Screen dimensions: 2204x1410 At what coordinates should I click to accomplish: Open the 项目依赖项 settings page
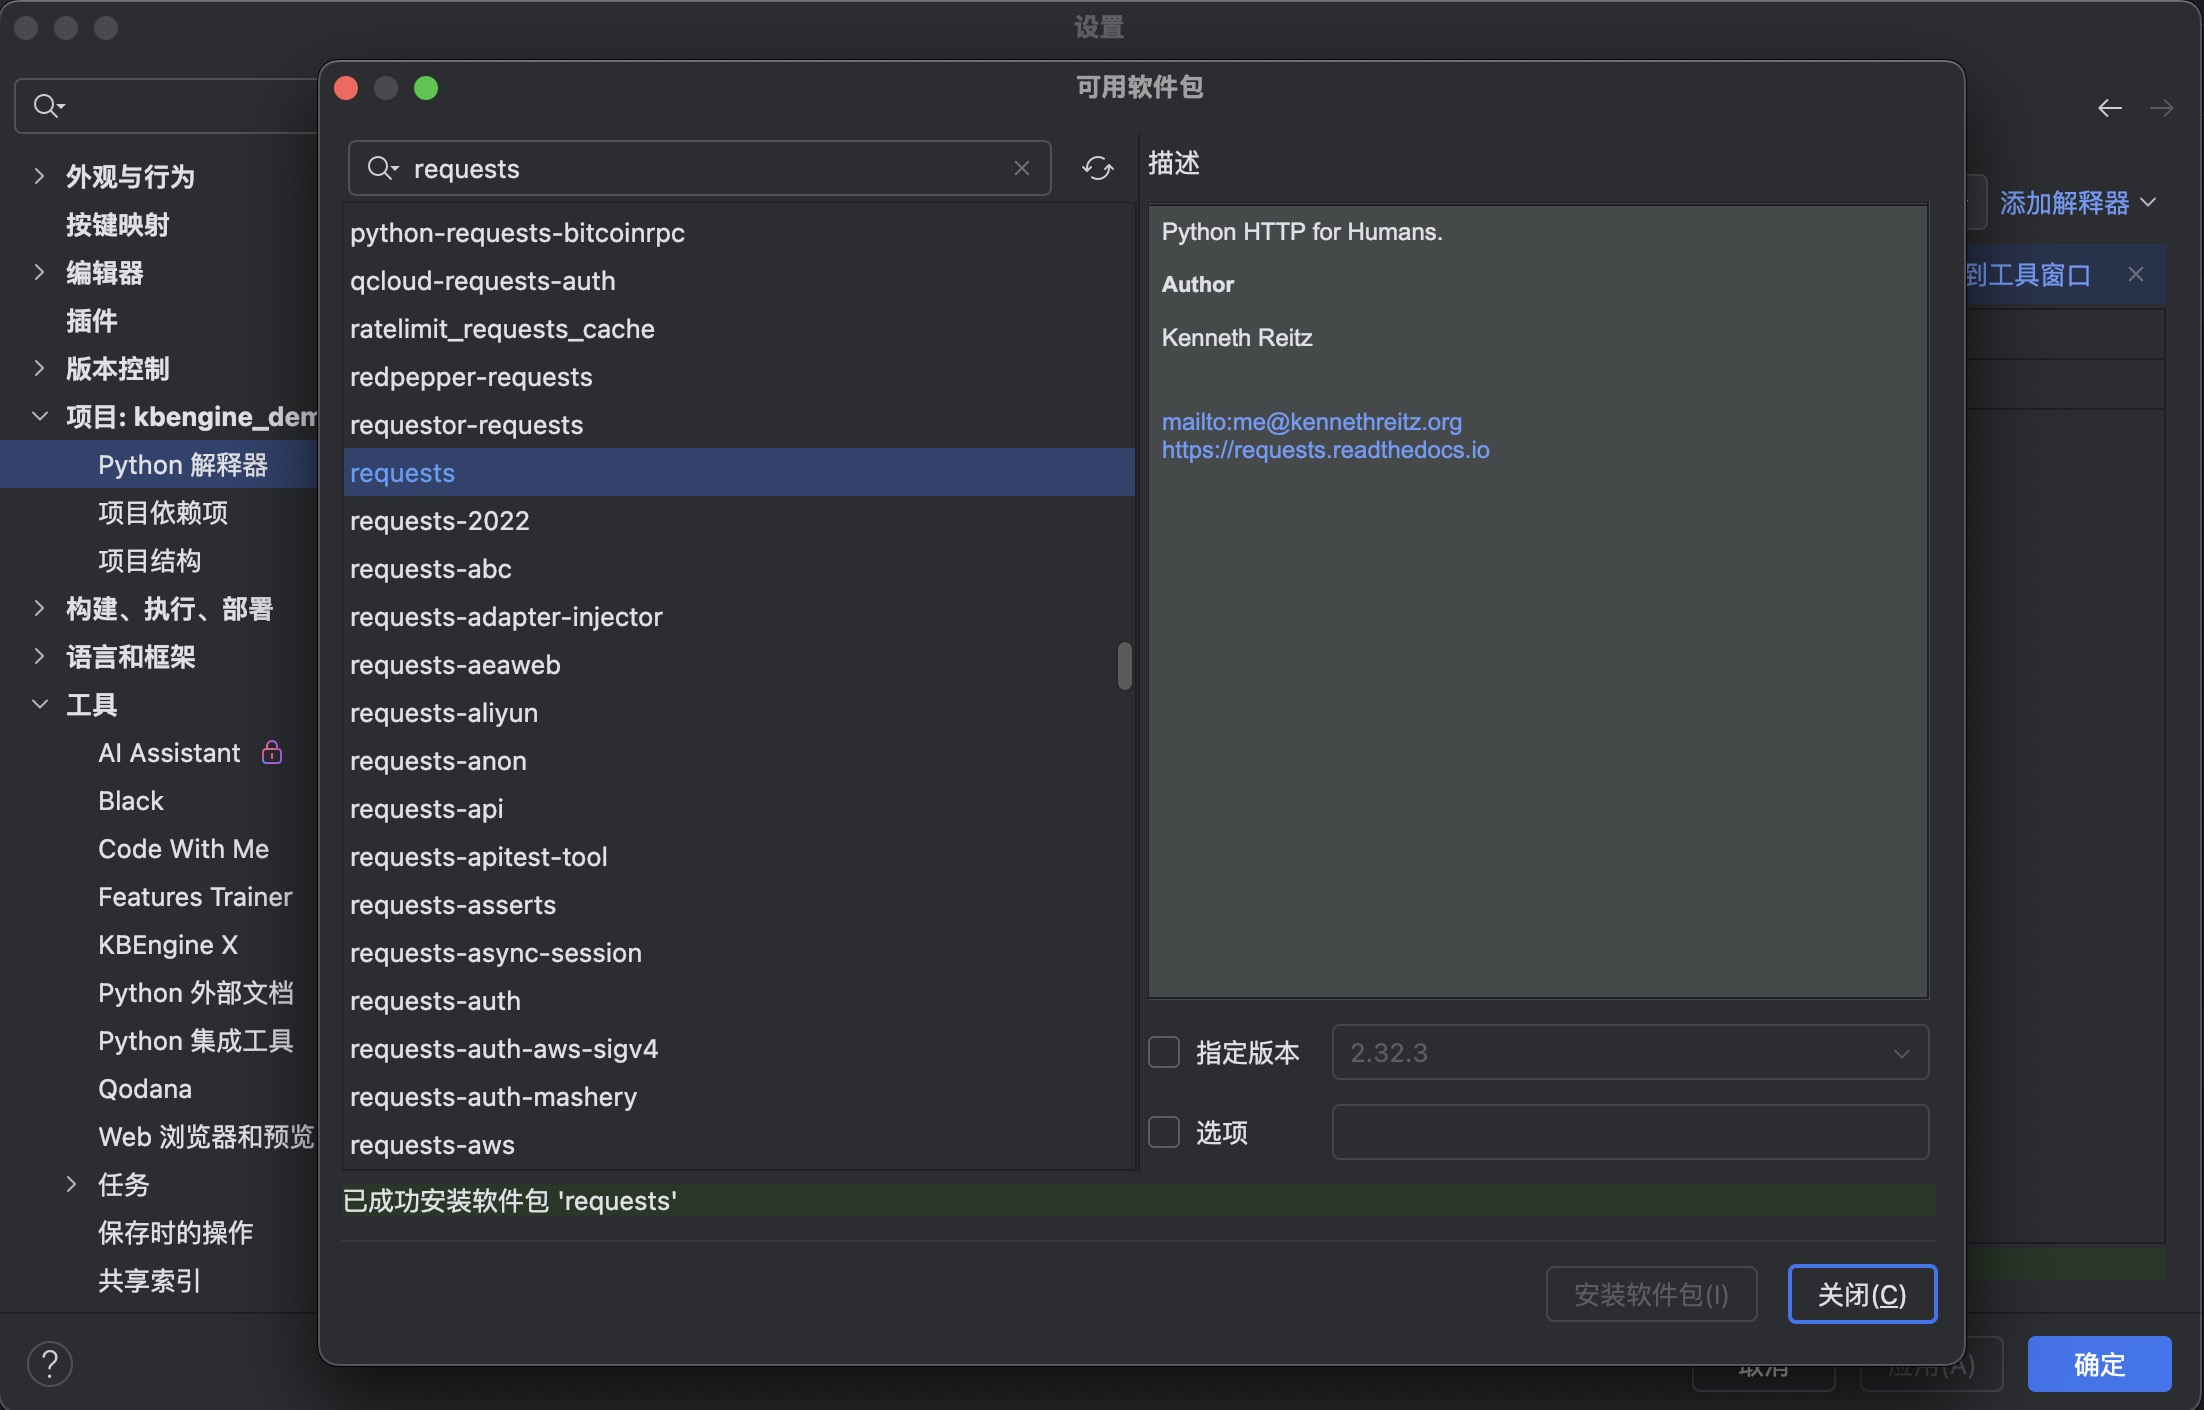tap(163, 512)
